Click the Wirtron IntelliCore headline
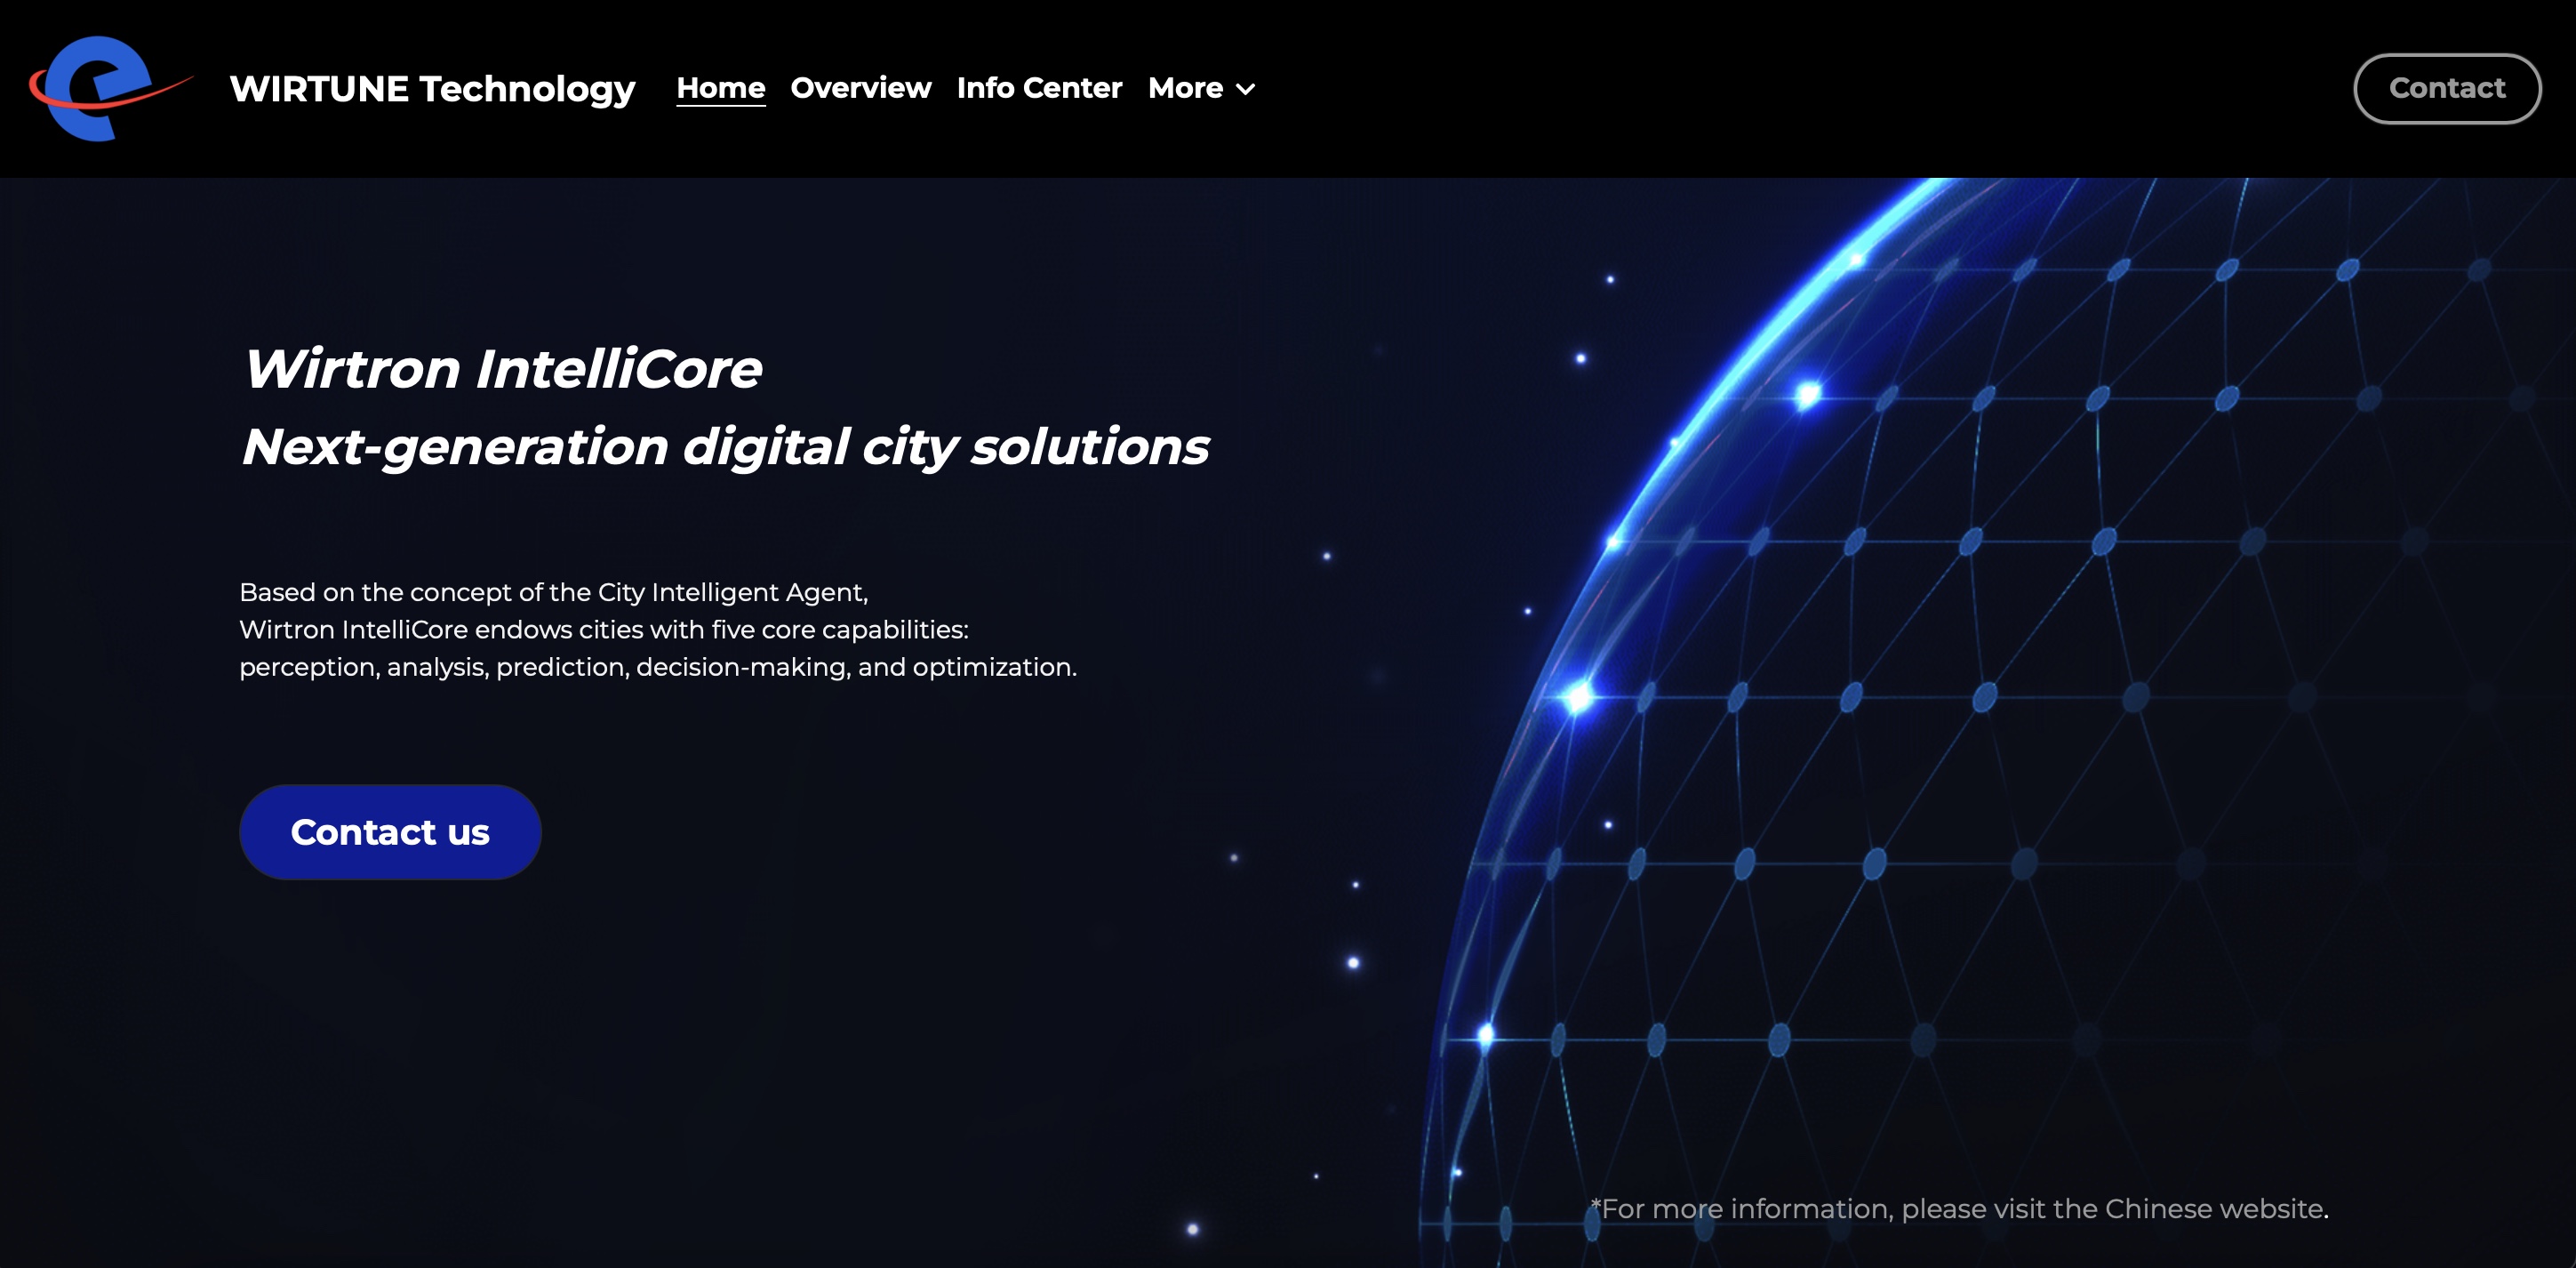The height and width of the screenshot is (1268, 2576). click(x=502, y=368)
